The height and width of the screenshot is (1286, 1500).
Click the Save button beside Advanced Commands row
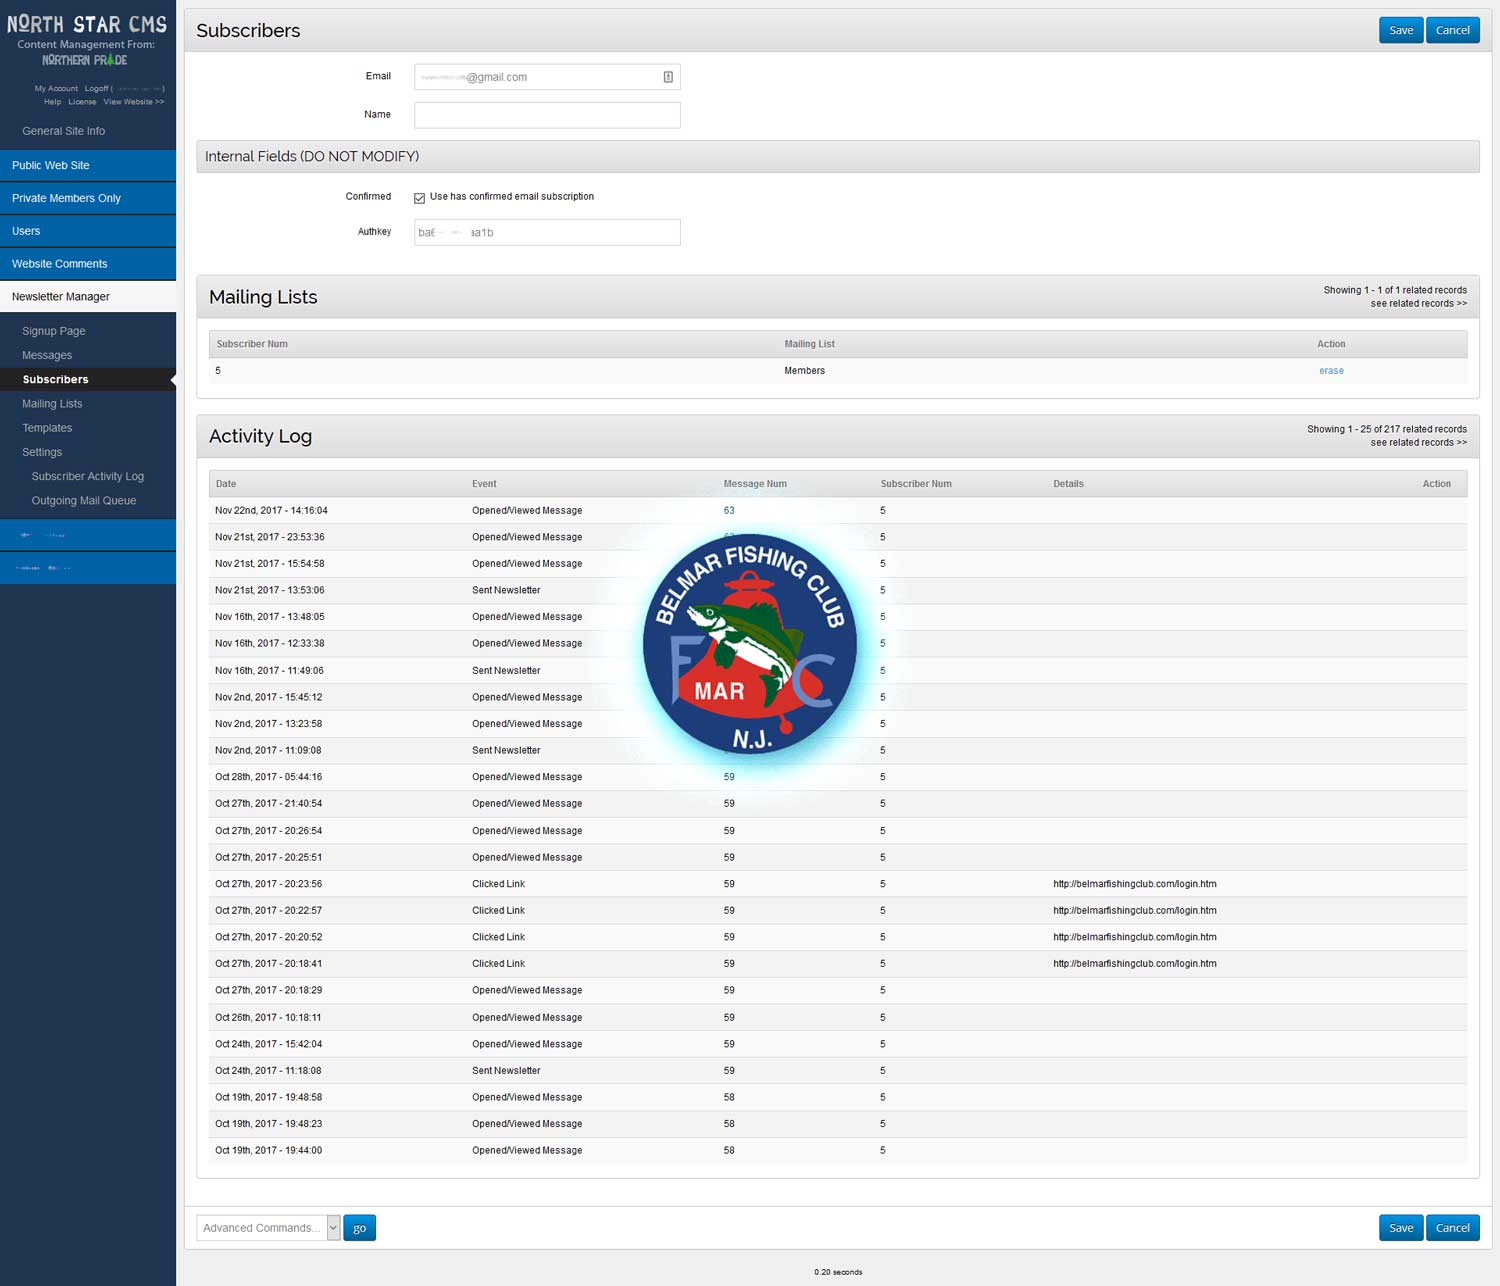(1401, 1228)
